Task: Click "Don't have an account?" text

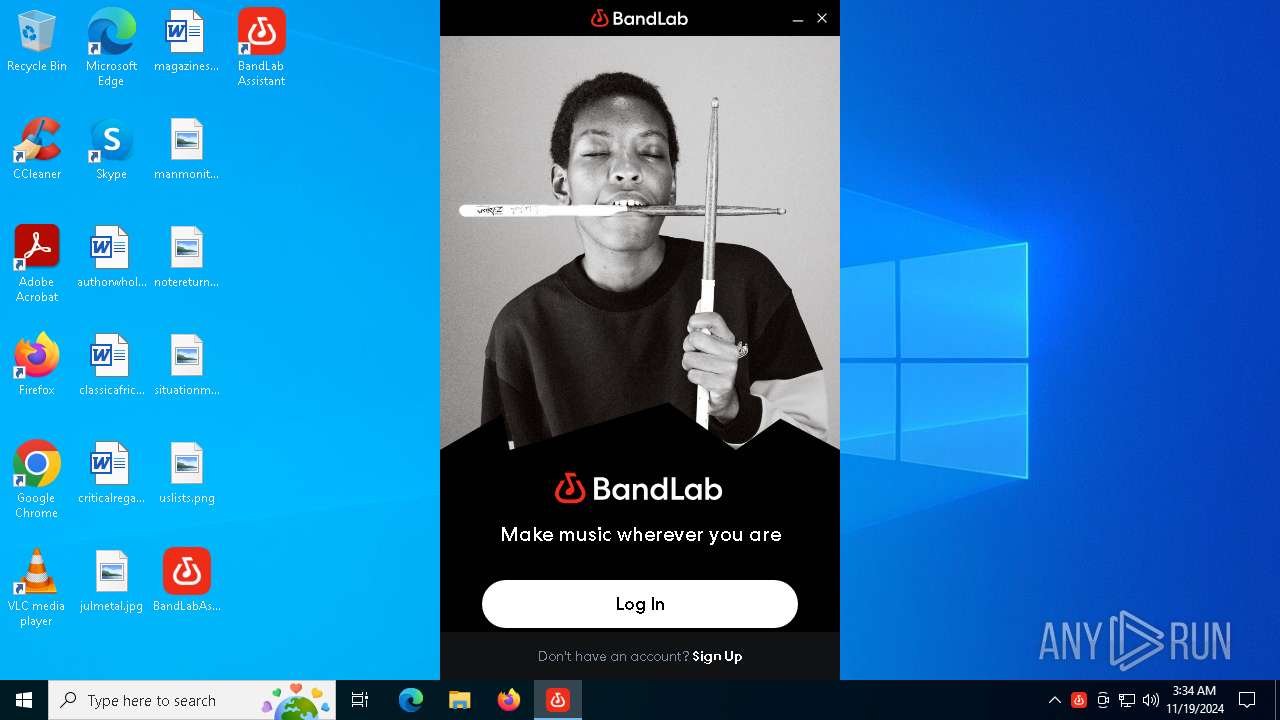Action: (x=613, y=656)
